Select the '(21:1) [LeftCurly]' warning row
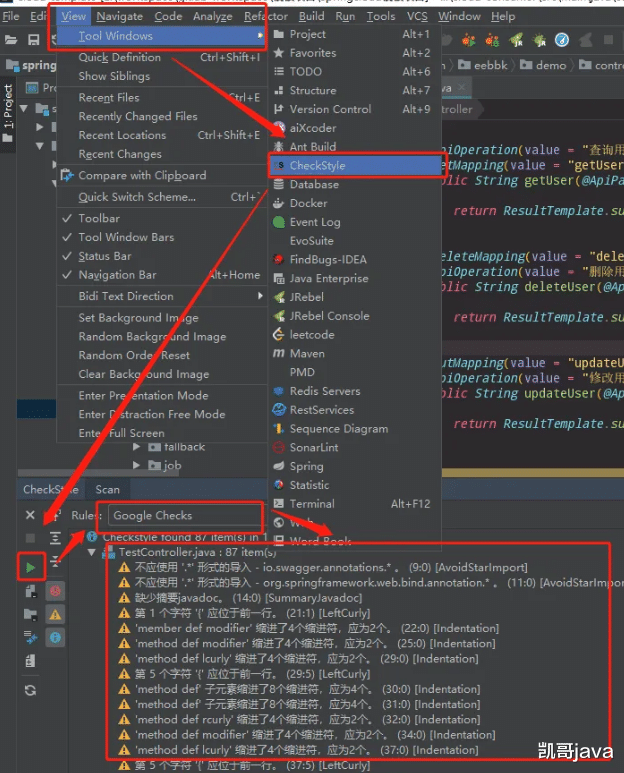Image resolution: width=624 pixels, height=773 pixels. [244, 613]
